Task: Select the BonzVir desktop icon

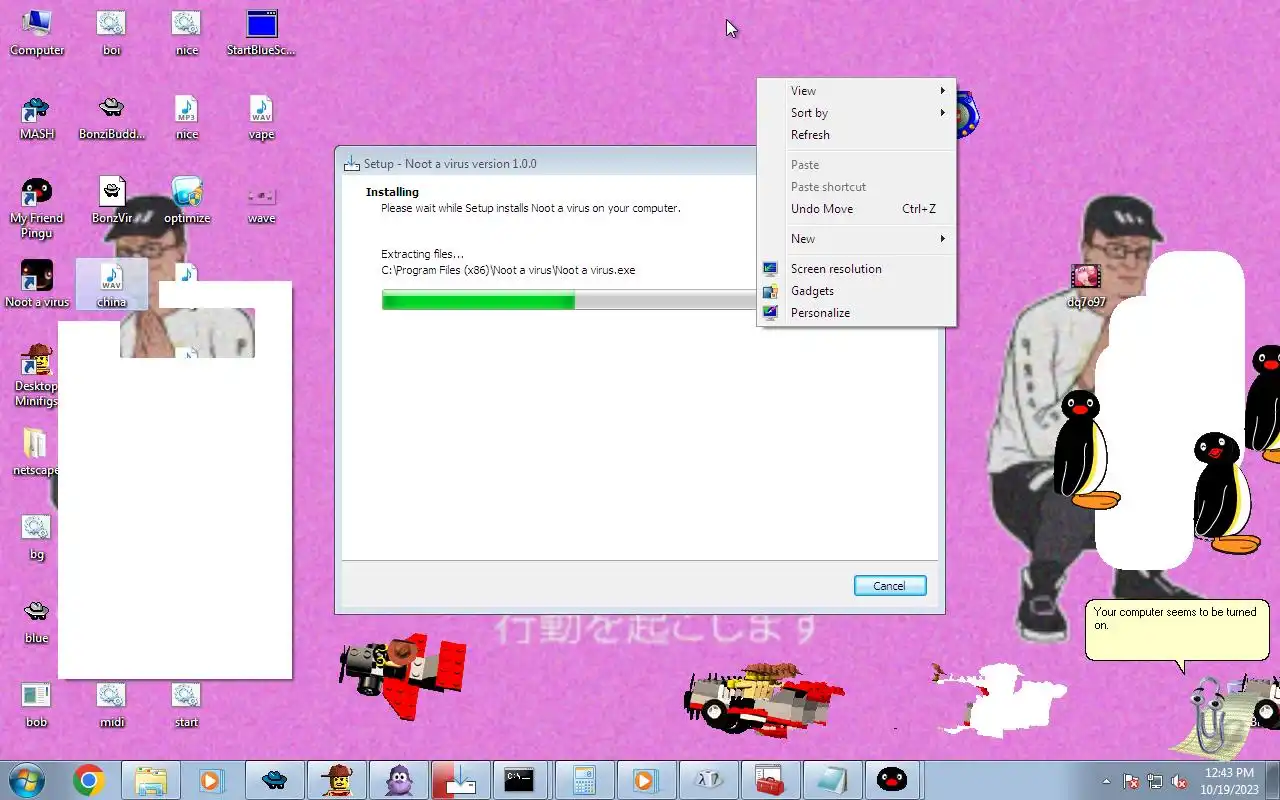Action: coord(111,200)
